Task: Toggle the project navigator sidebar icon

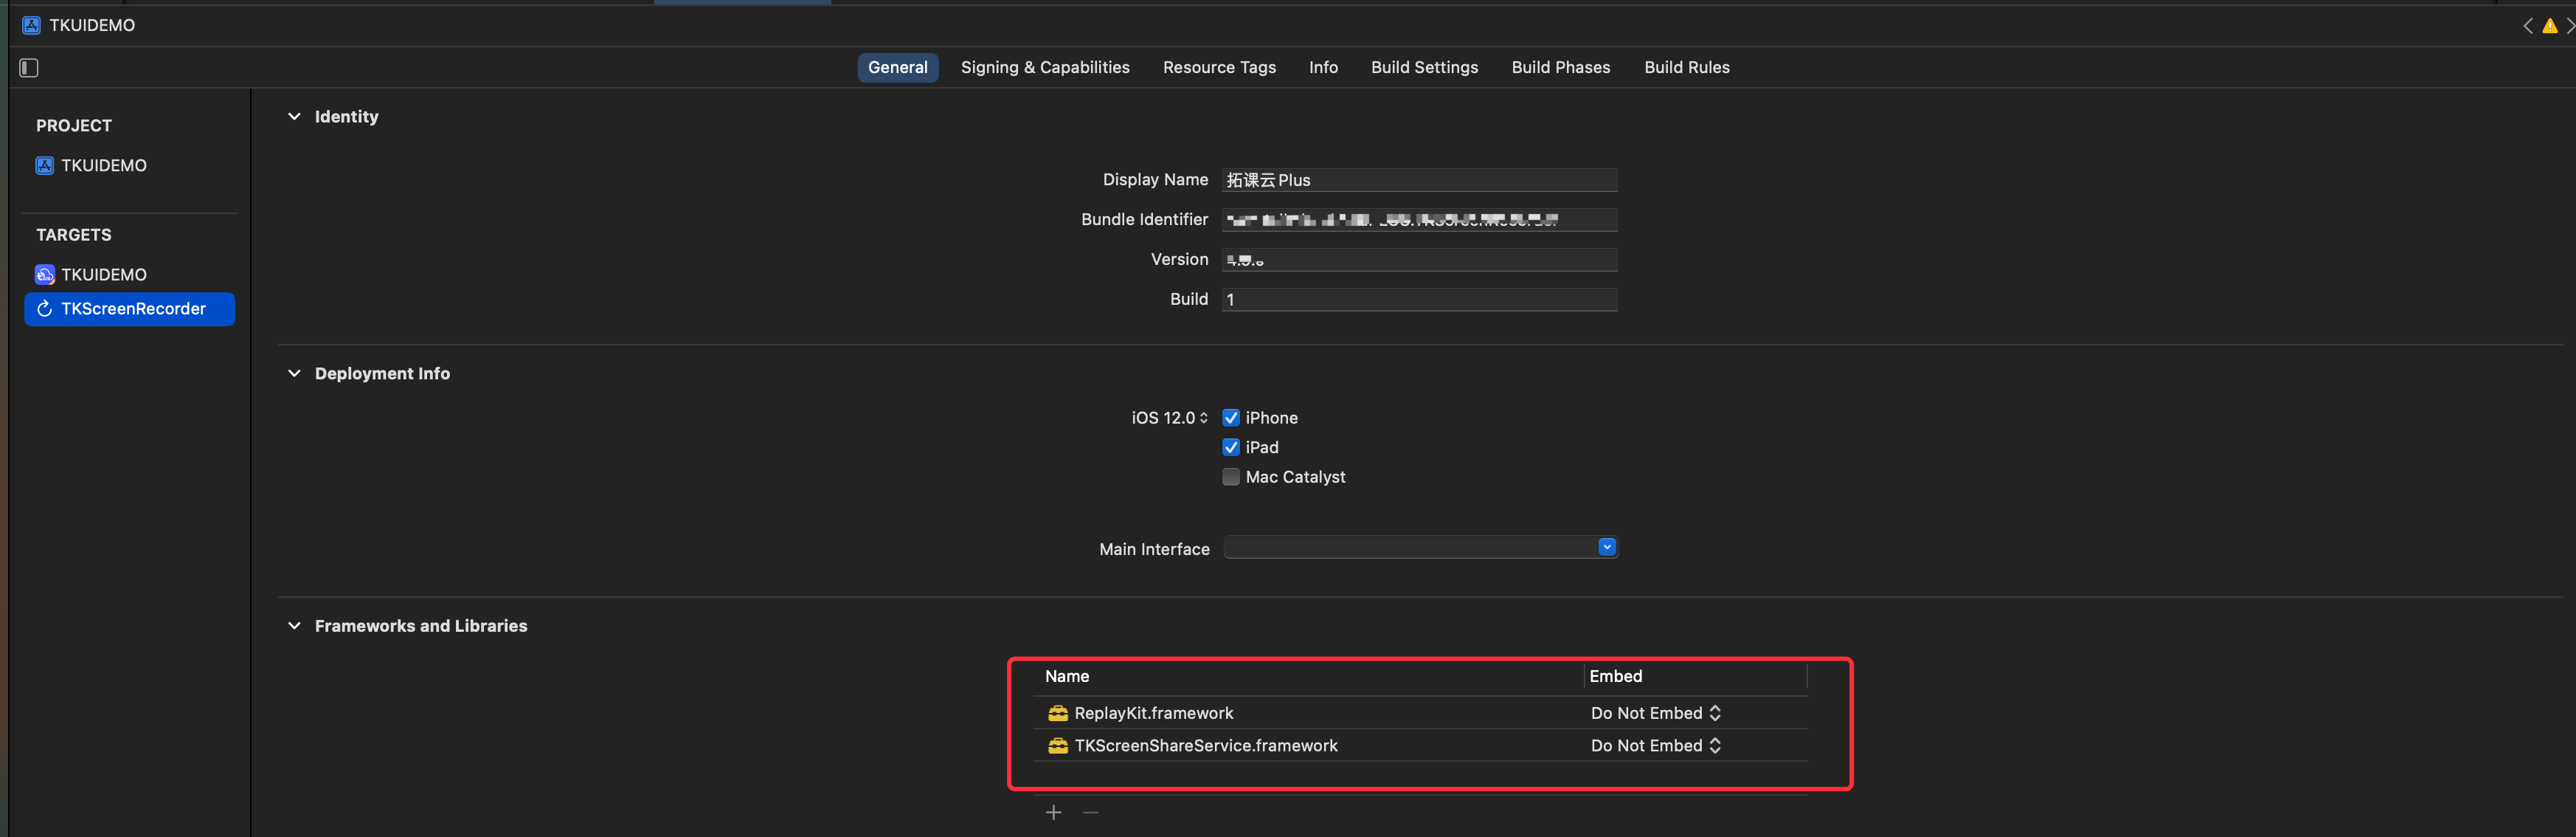Action: coord(29,68)
